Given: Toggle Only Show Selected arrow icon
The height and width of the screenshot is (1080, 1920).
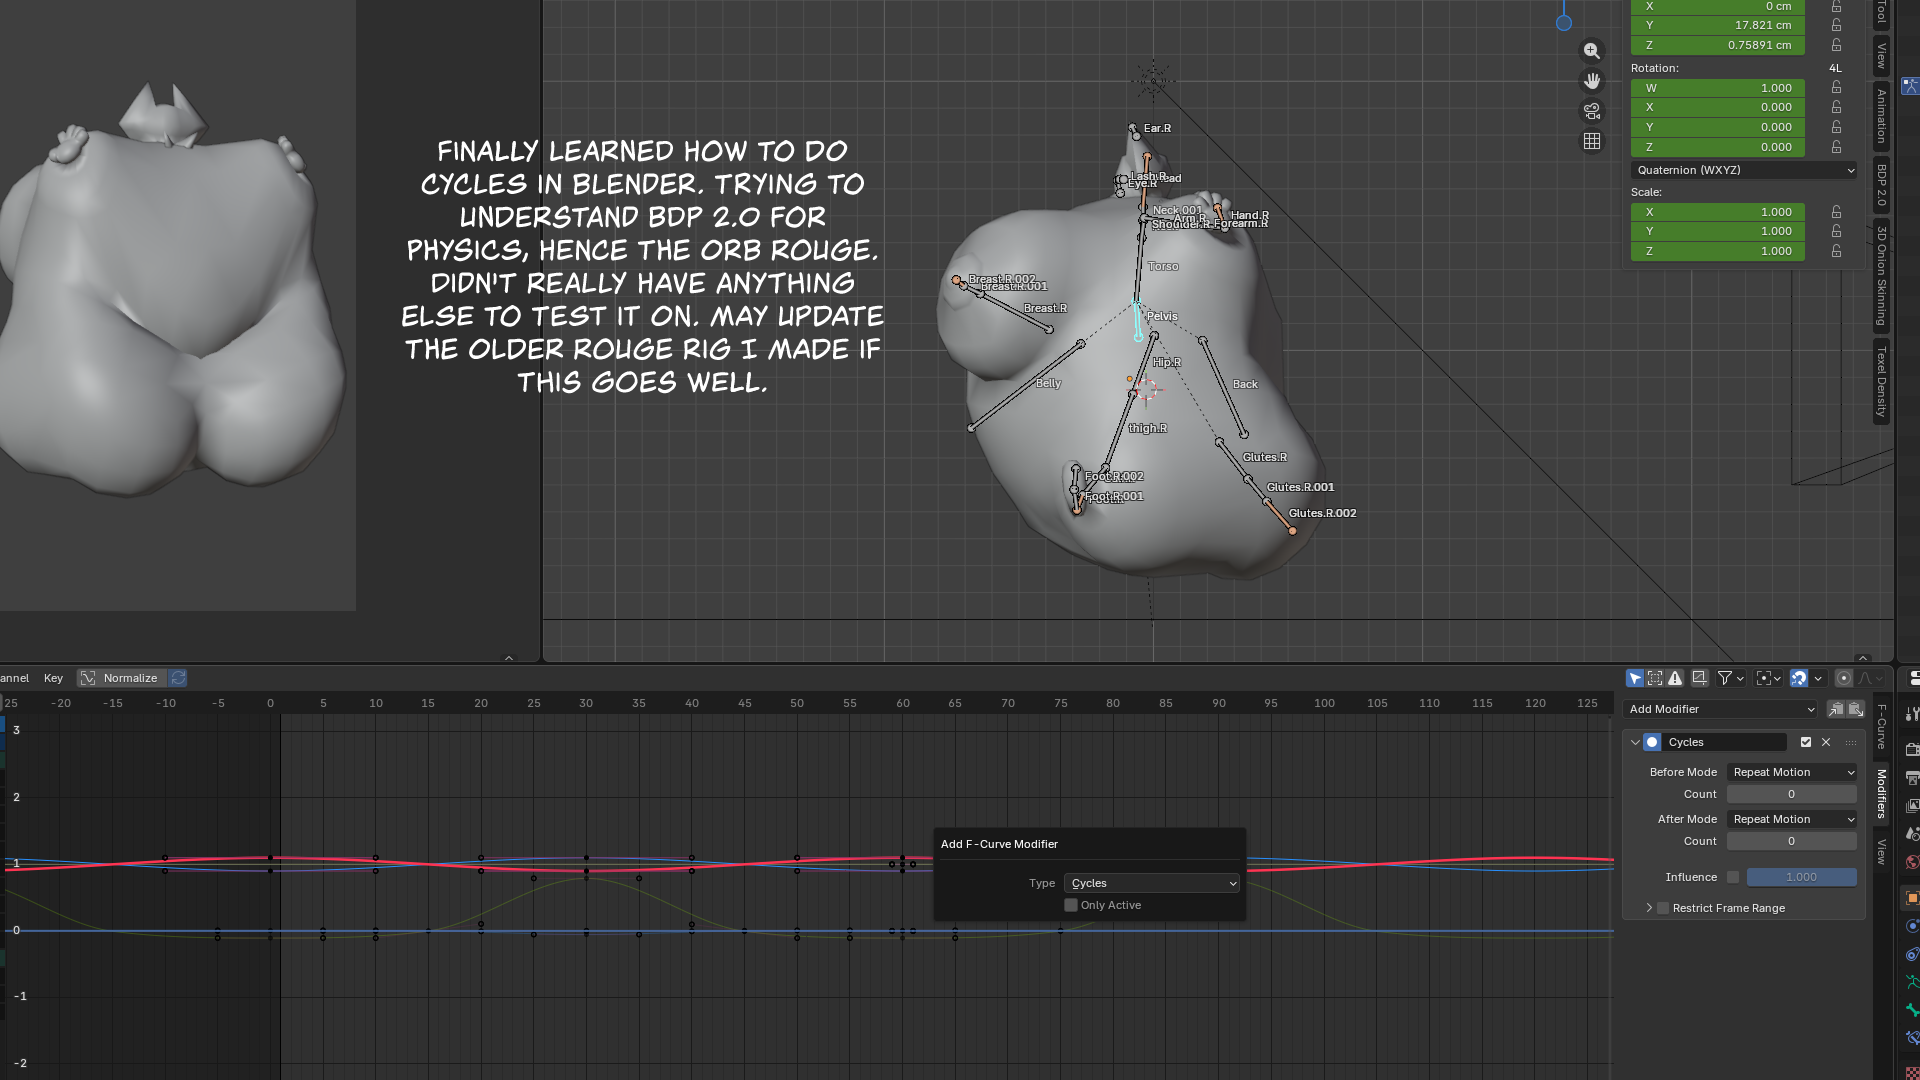Looking at the screenshot, I should [1635, 678].
